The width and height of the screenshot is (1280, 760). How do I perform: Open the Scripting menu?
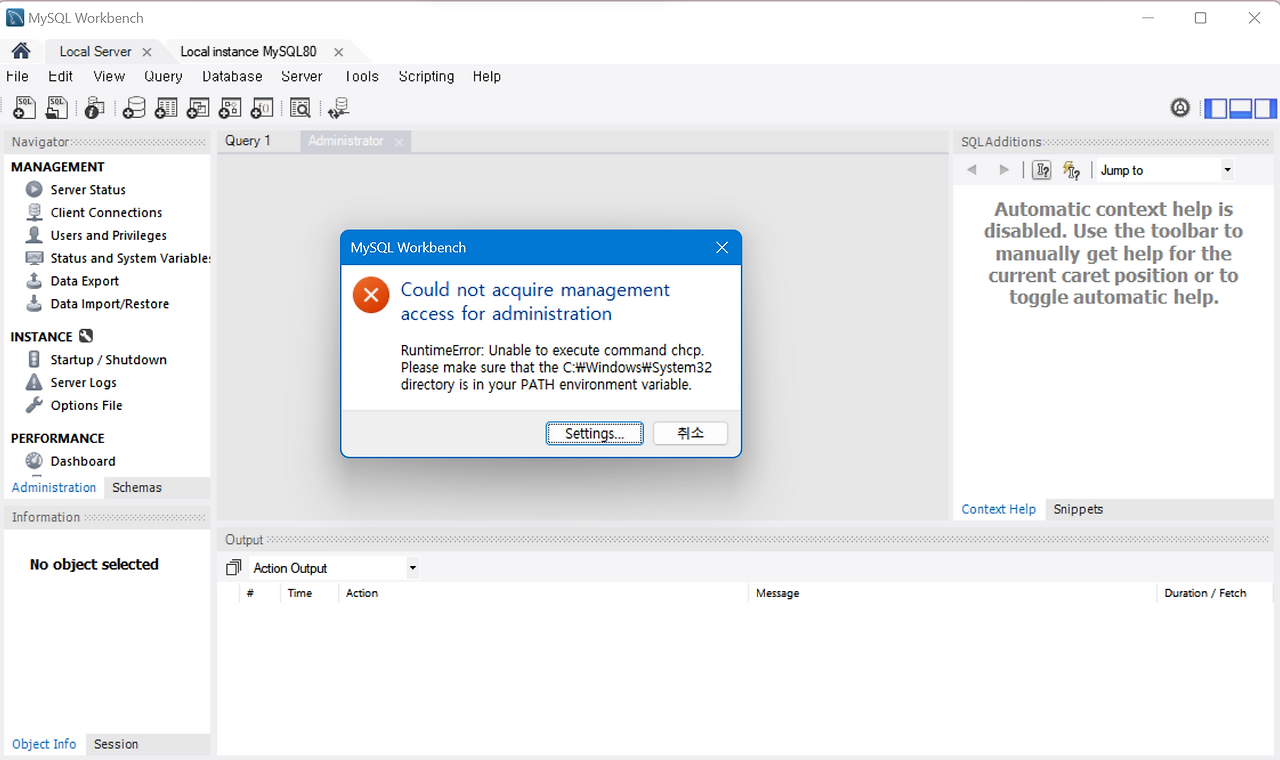point(426,77)
